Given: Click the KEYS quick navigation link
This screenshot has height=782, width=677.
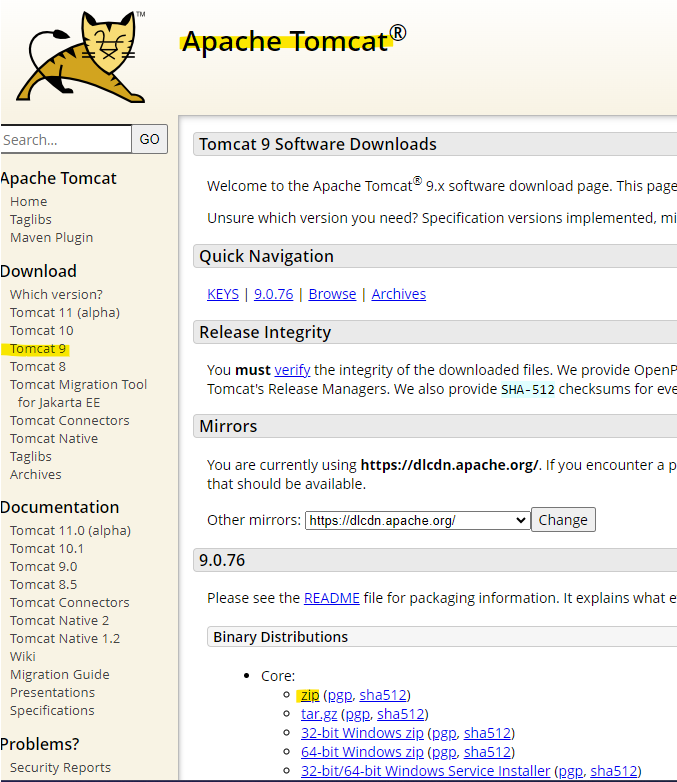Looking at the screenshot, I should (223, 294).
